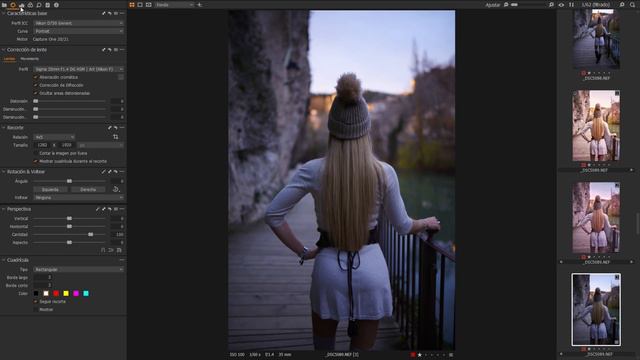Viewport: 640px width, 360px height.
Task: Select straighten tool in Rotación & Volteo
Action: coord(104,172)
